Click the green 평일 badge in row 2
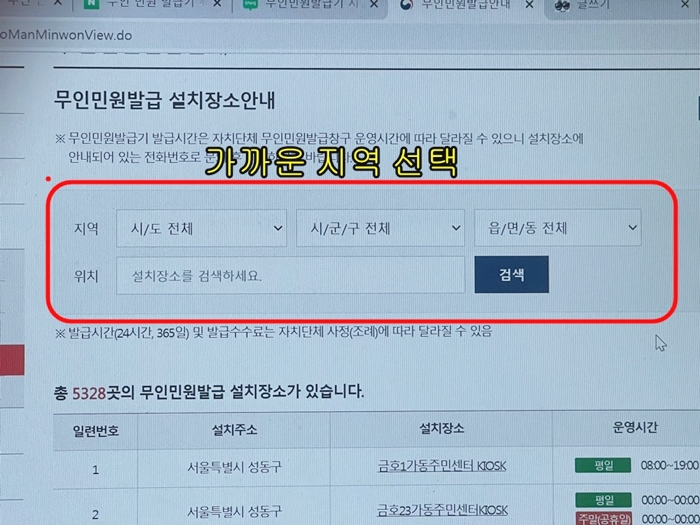Image resolution: width=700 pixels, height=525 pixels. point(603,500)
